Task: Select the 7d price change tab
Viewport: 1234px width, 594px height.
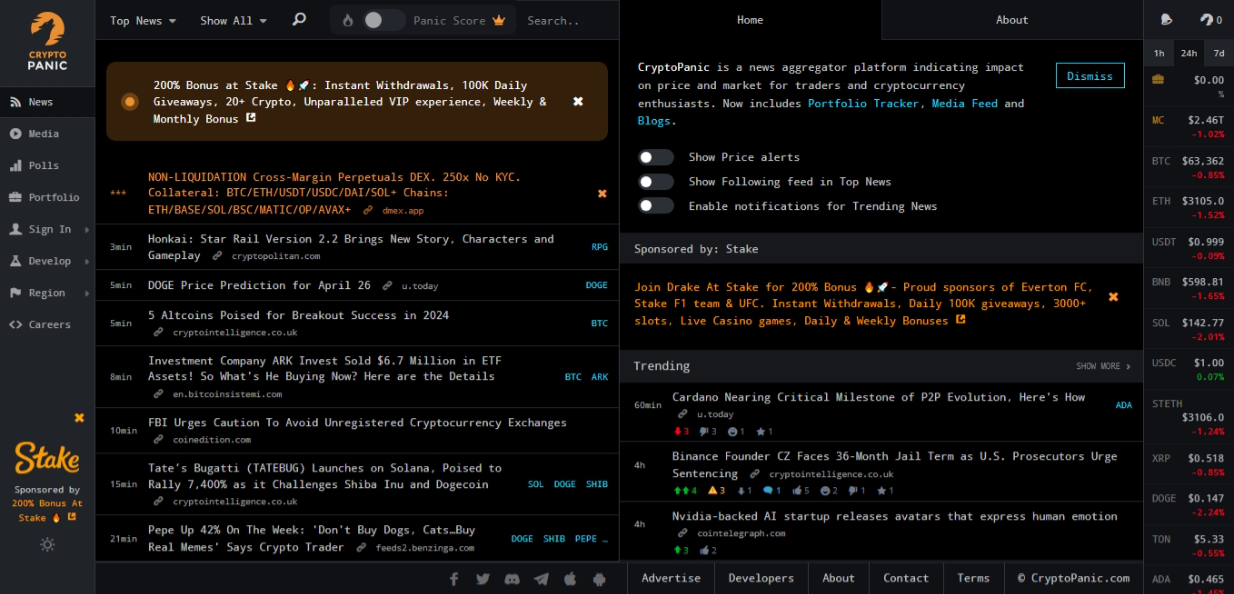Action: (1219, 53)
